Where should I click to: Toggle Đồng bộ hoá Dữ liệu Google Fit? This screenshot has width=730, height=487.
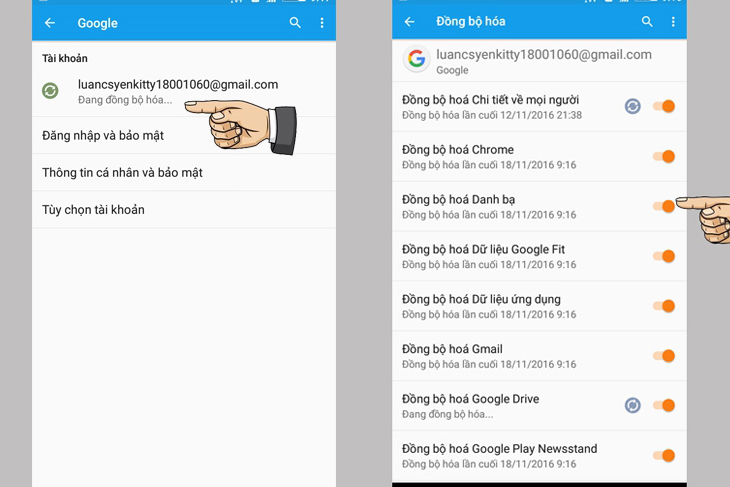tap(664, 256)
